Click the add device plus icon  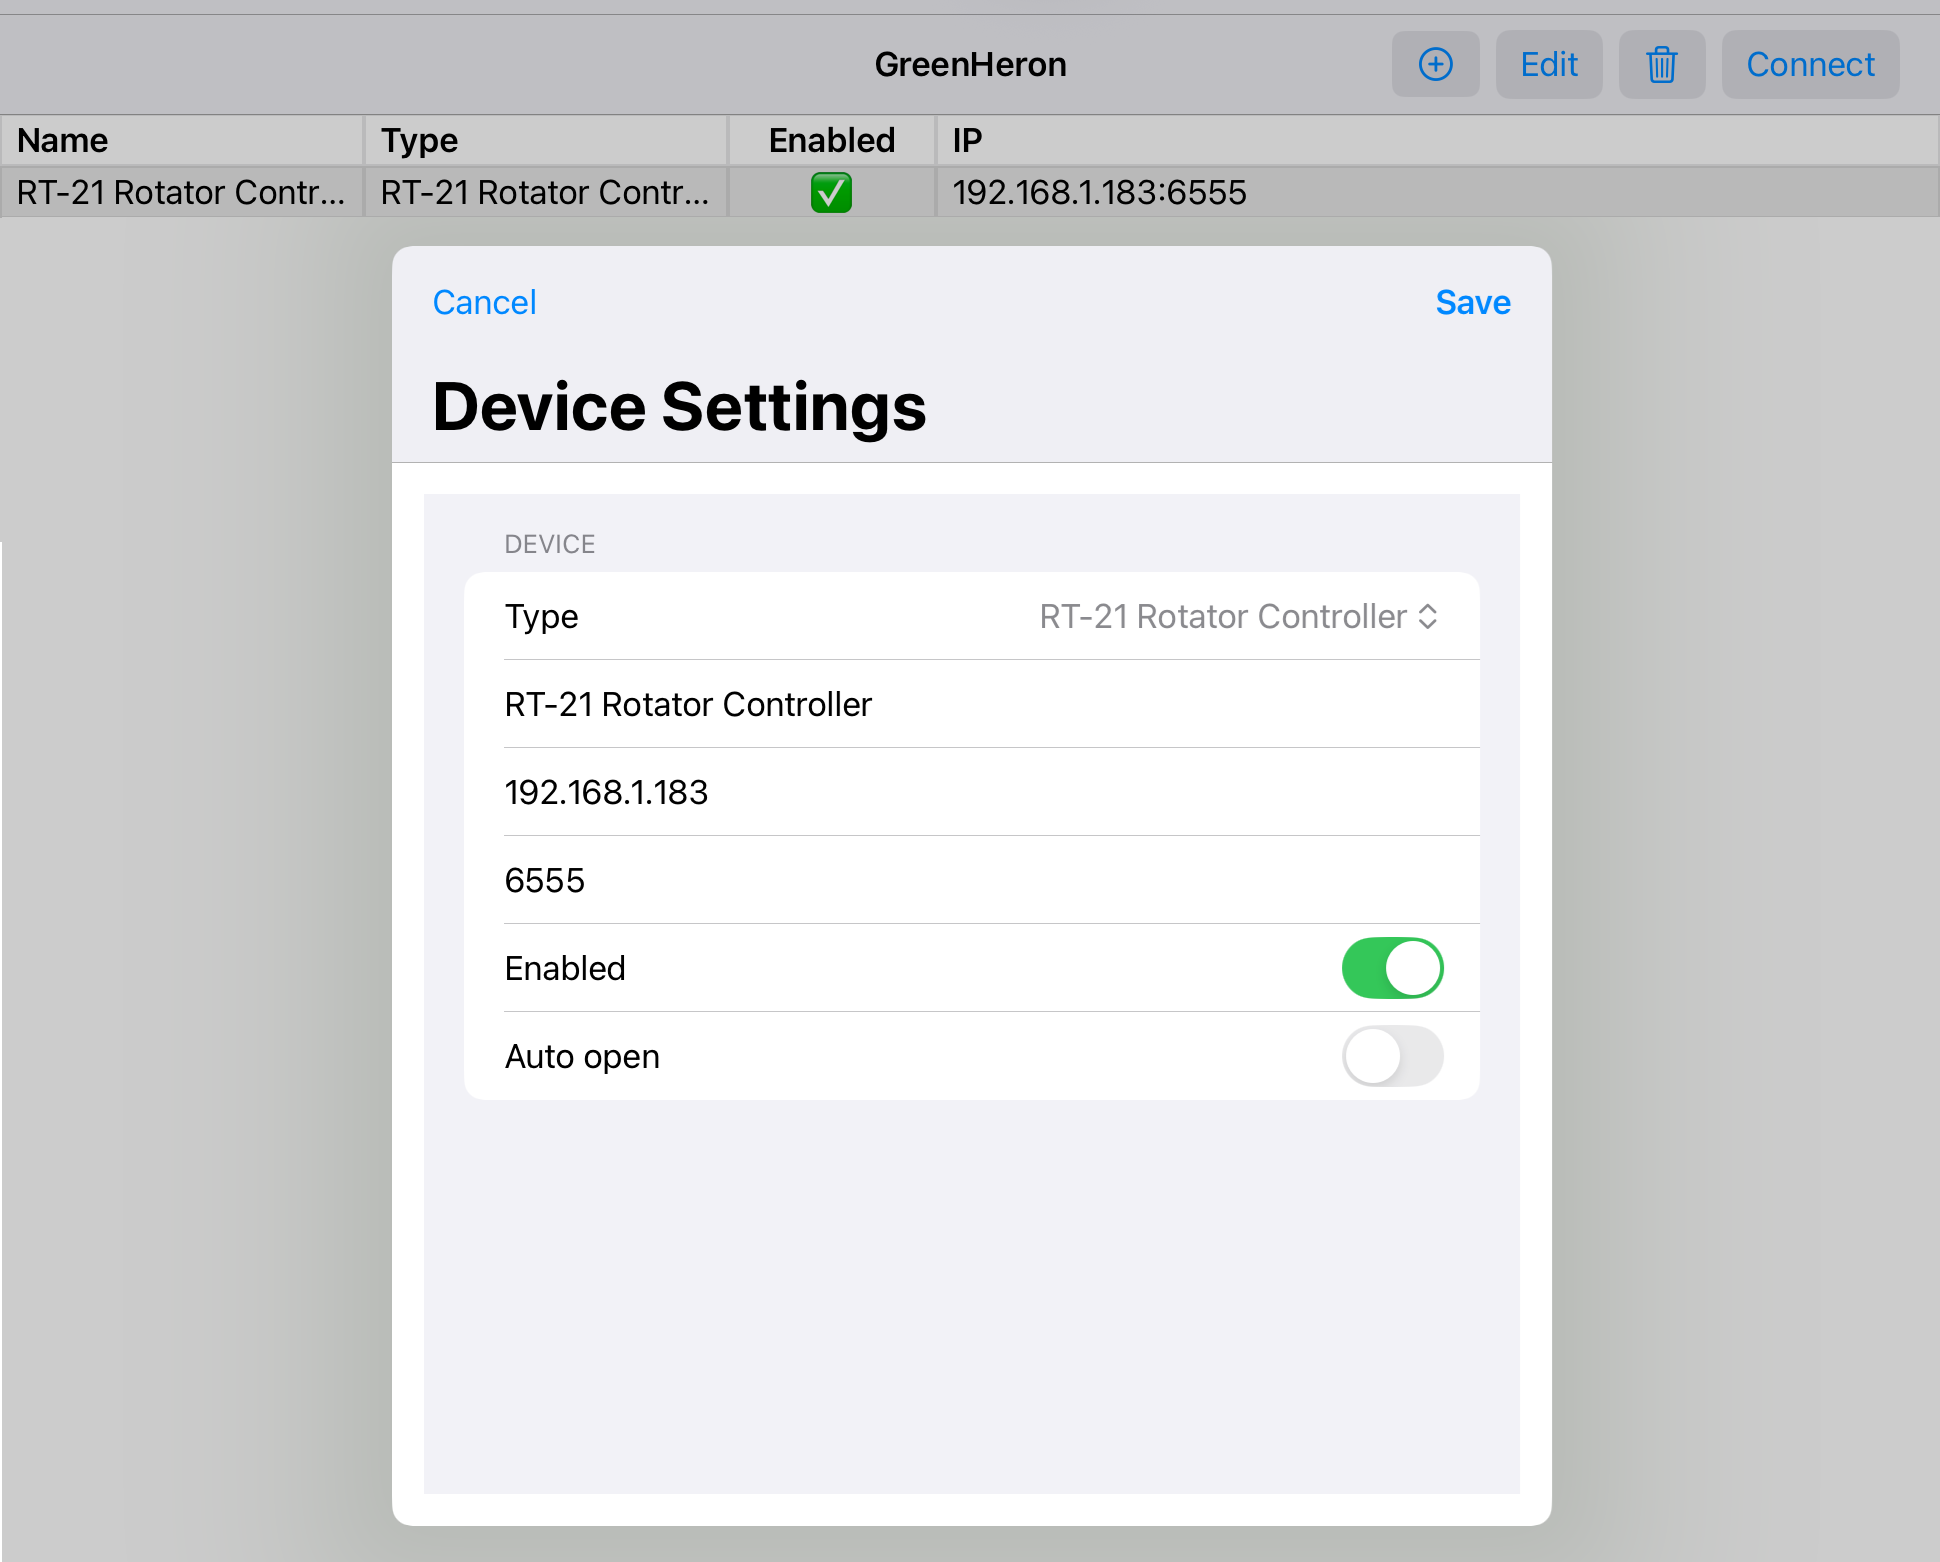pos(1435,65)
